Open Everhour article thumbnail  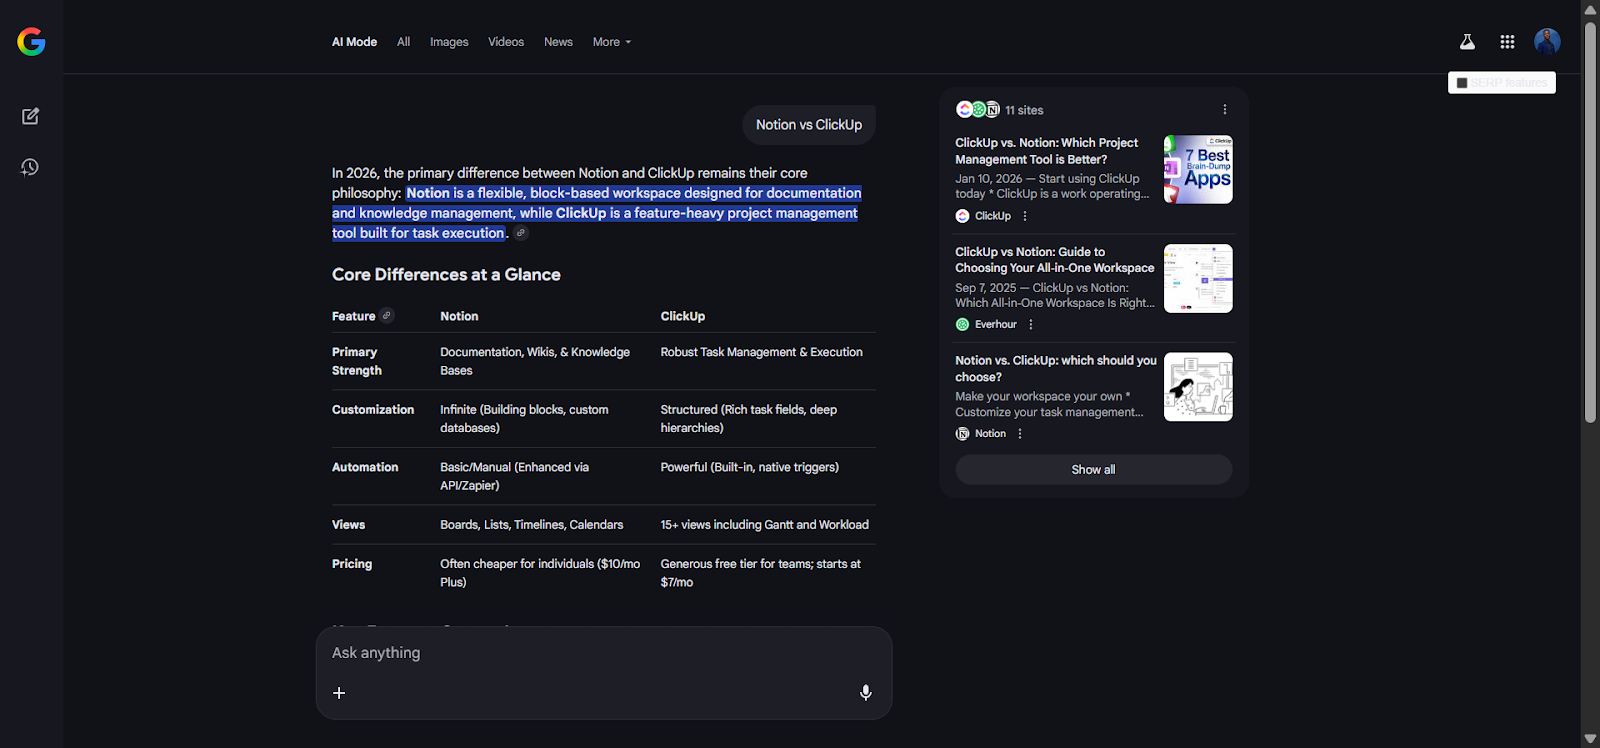pos(1198,279)
